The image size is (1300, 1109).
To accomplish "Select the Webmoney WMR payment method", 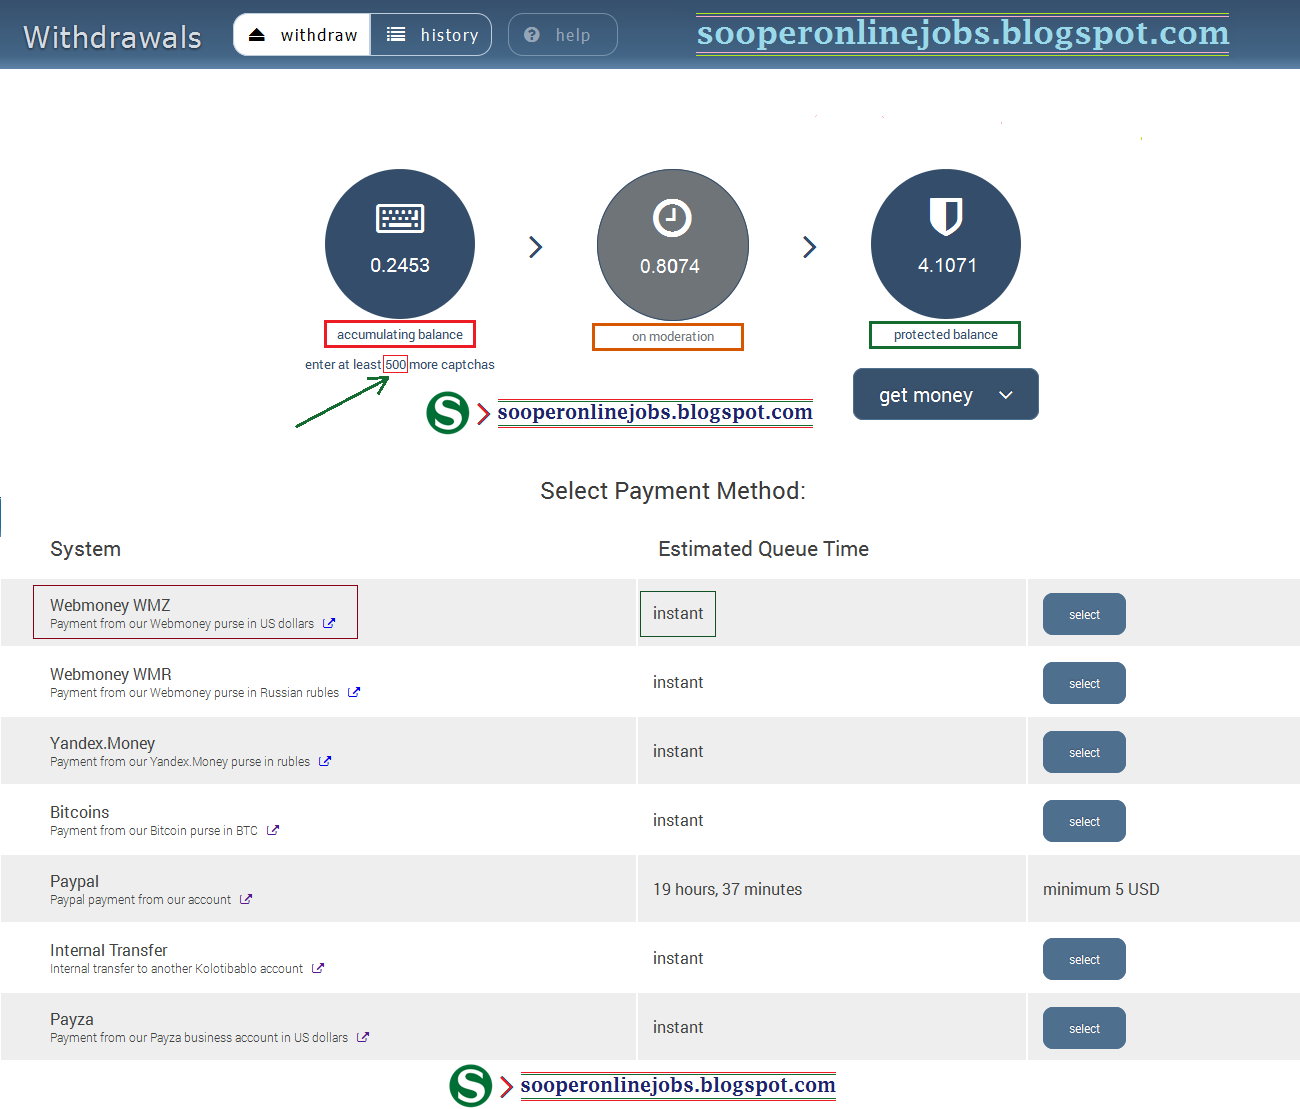I will pyautogui.click(x=1084, y=683).
